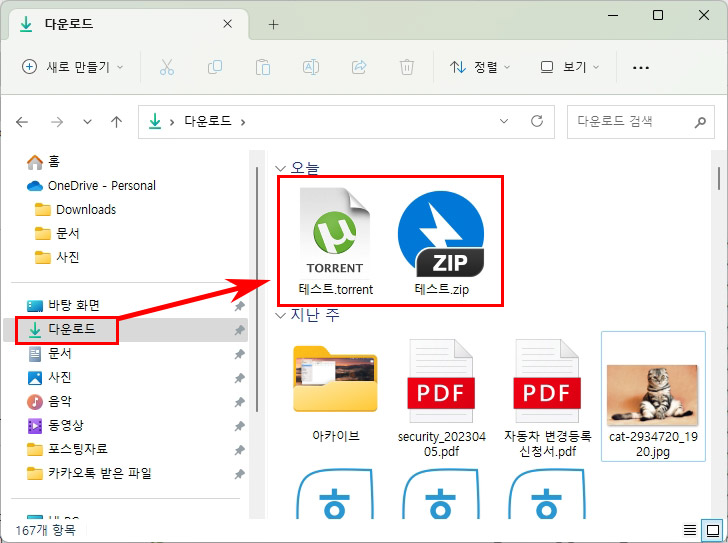Click the Share icon in toolbar
This screenshot has height=543, width=728.
359,67
